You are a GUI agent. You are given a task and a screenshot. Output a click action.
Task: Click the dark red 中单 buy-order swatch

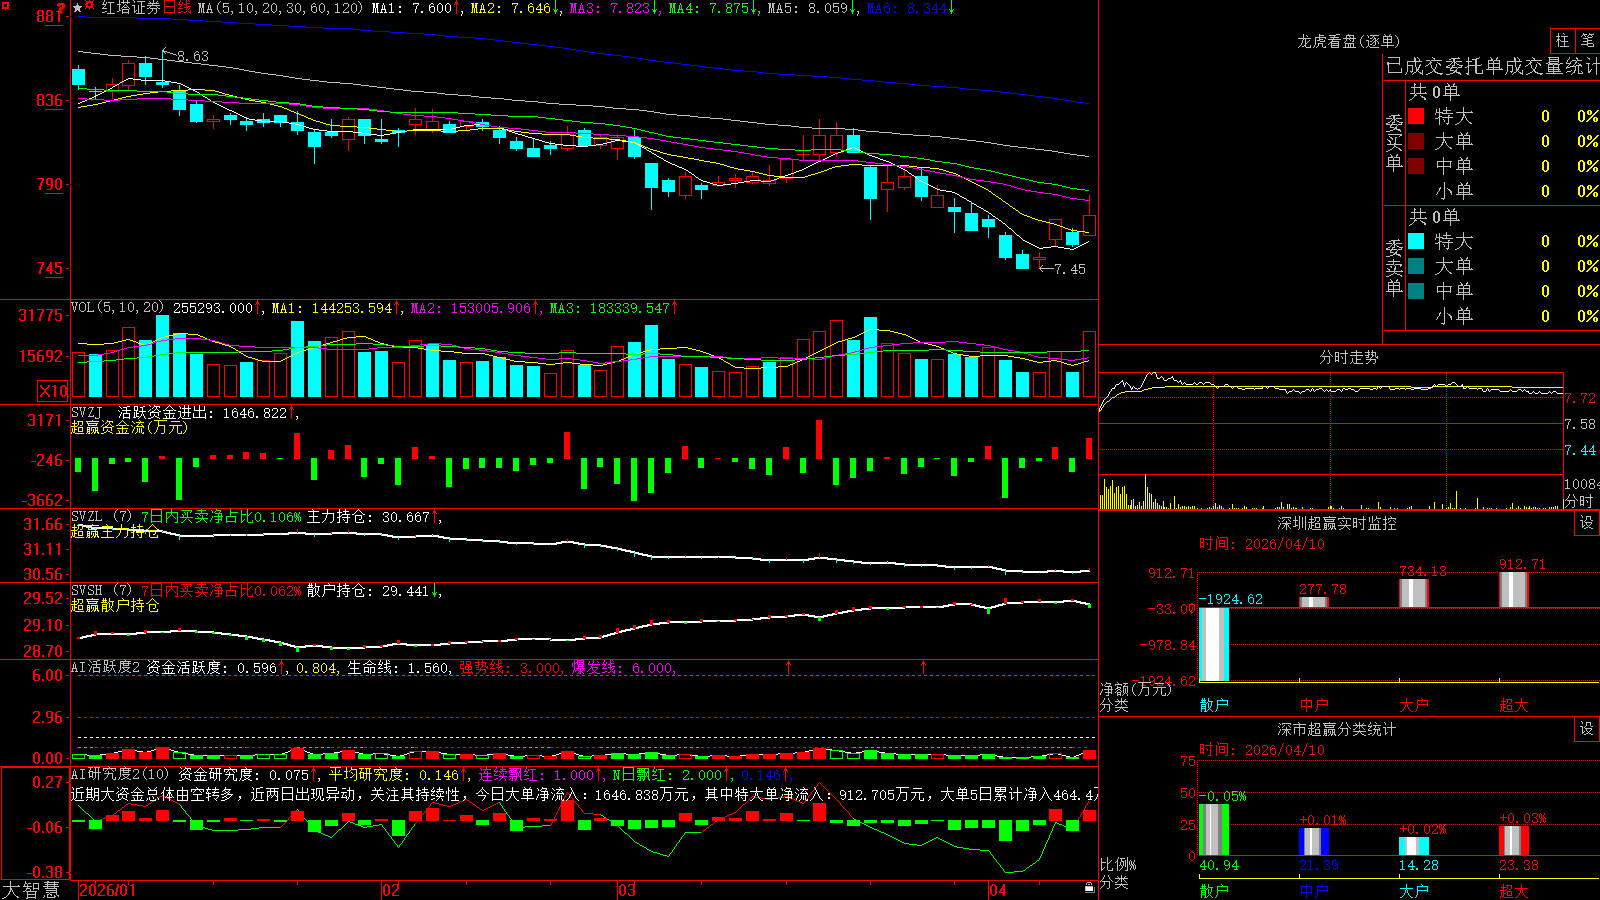(1416, 165)
